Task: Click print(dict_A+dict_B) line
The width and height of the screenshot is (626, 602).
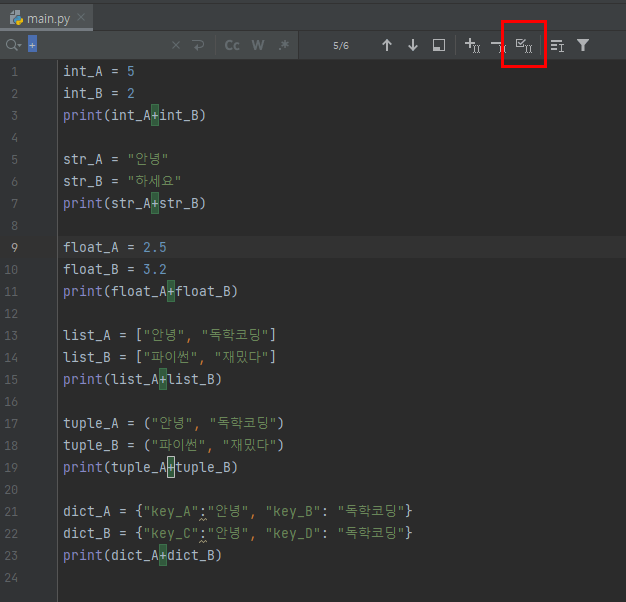Action: 142,555
